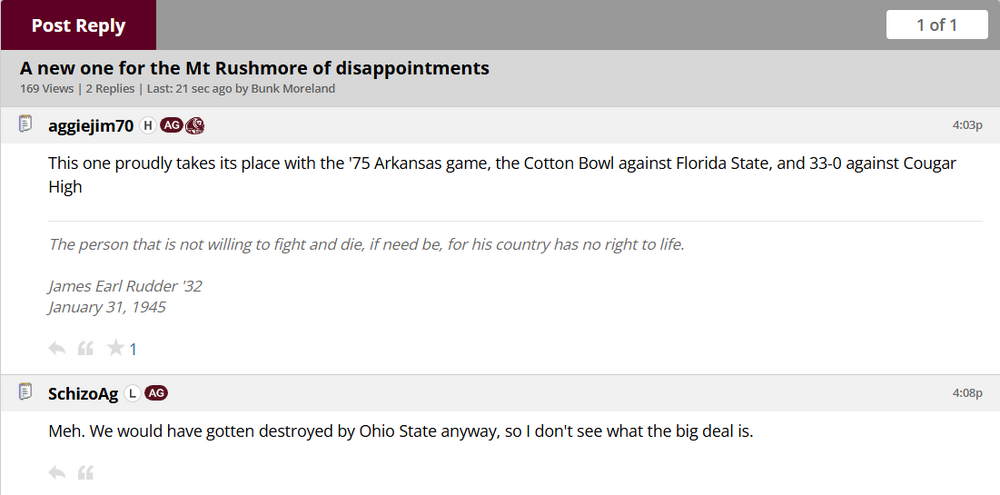Click the 4:03p post timestamp
The height and width of the screenshot is (495, 1000).
967,125
